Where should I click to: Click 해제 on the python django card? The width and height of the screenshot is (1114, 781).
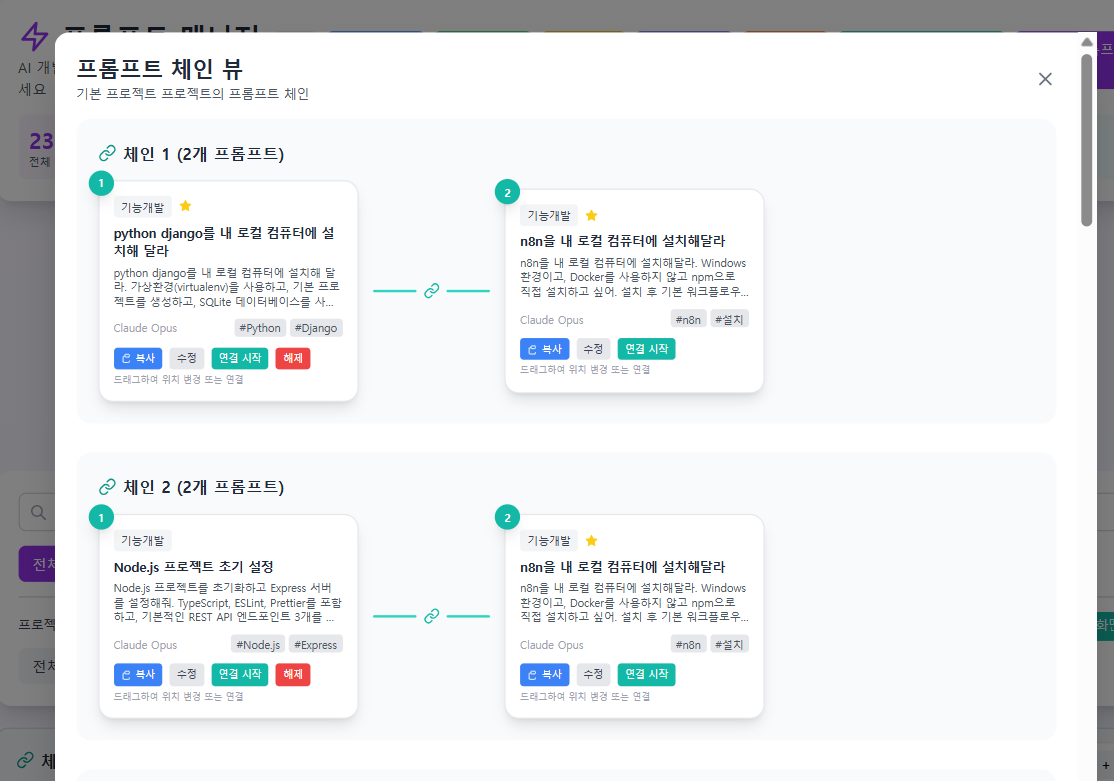[x=293, y=358]
